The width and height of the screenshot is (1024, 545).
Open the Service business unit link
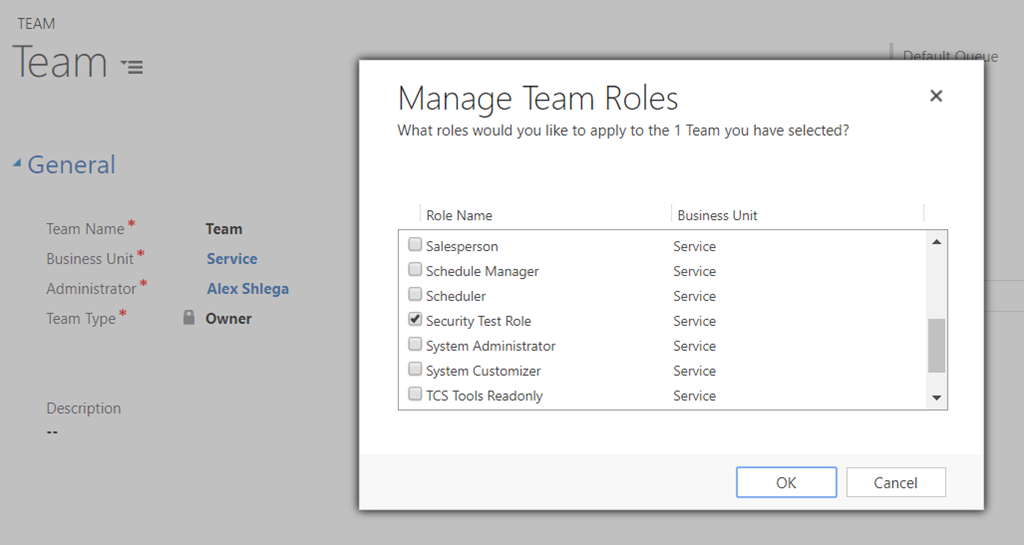tap(232, 258)
